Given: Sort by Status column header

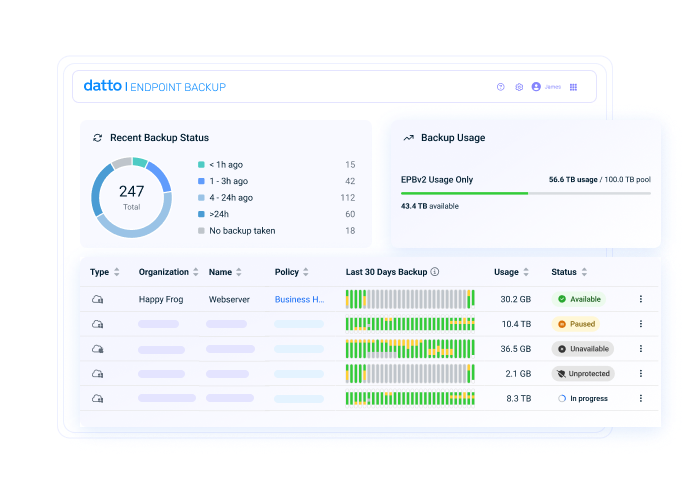Looking at the screenshot, I should [584, 272].
